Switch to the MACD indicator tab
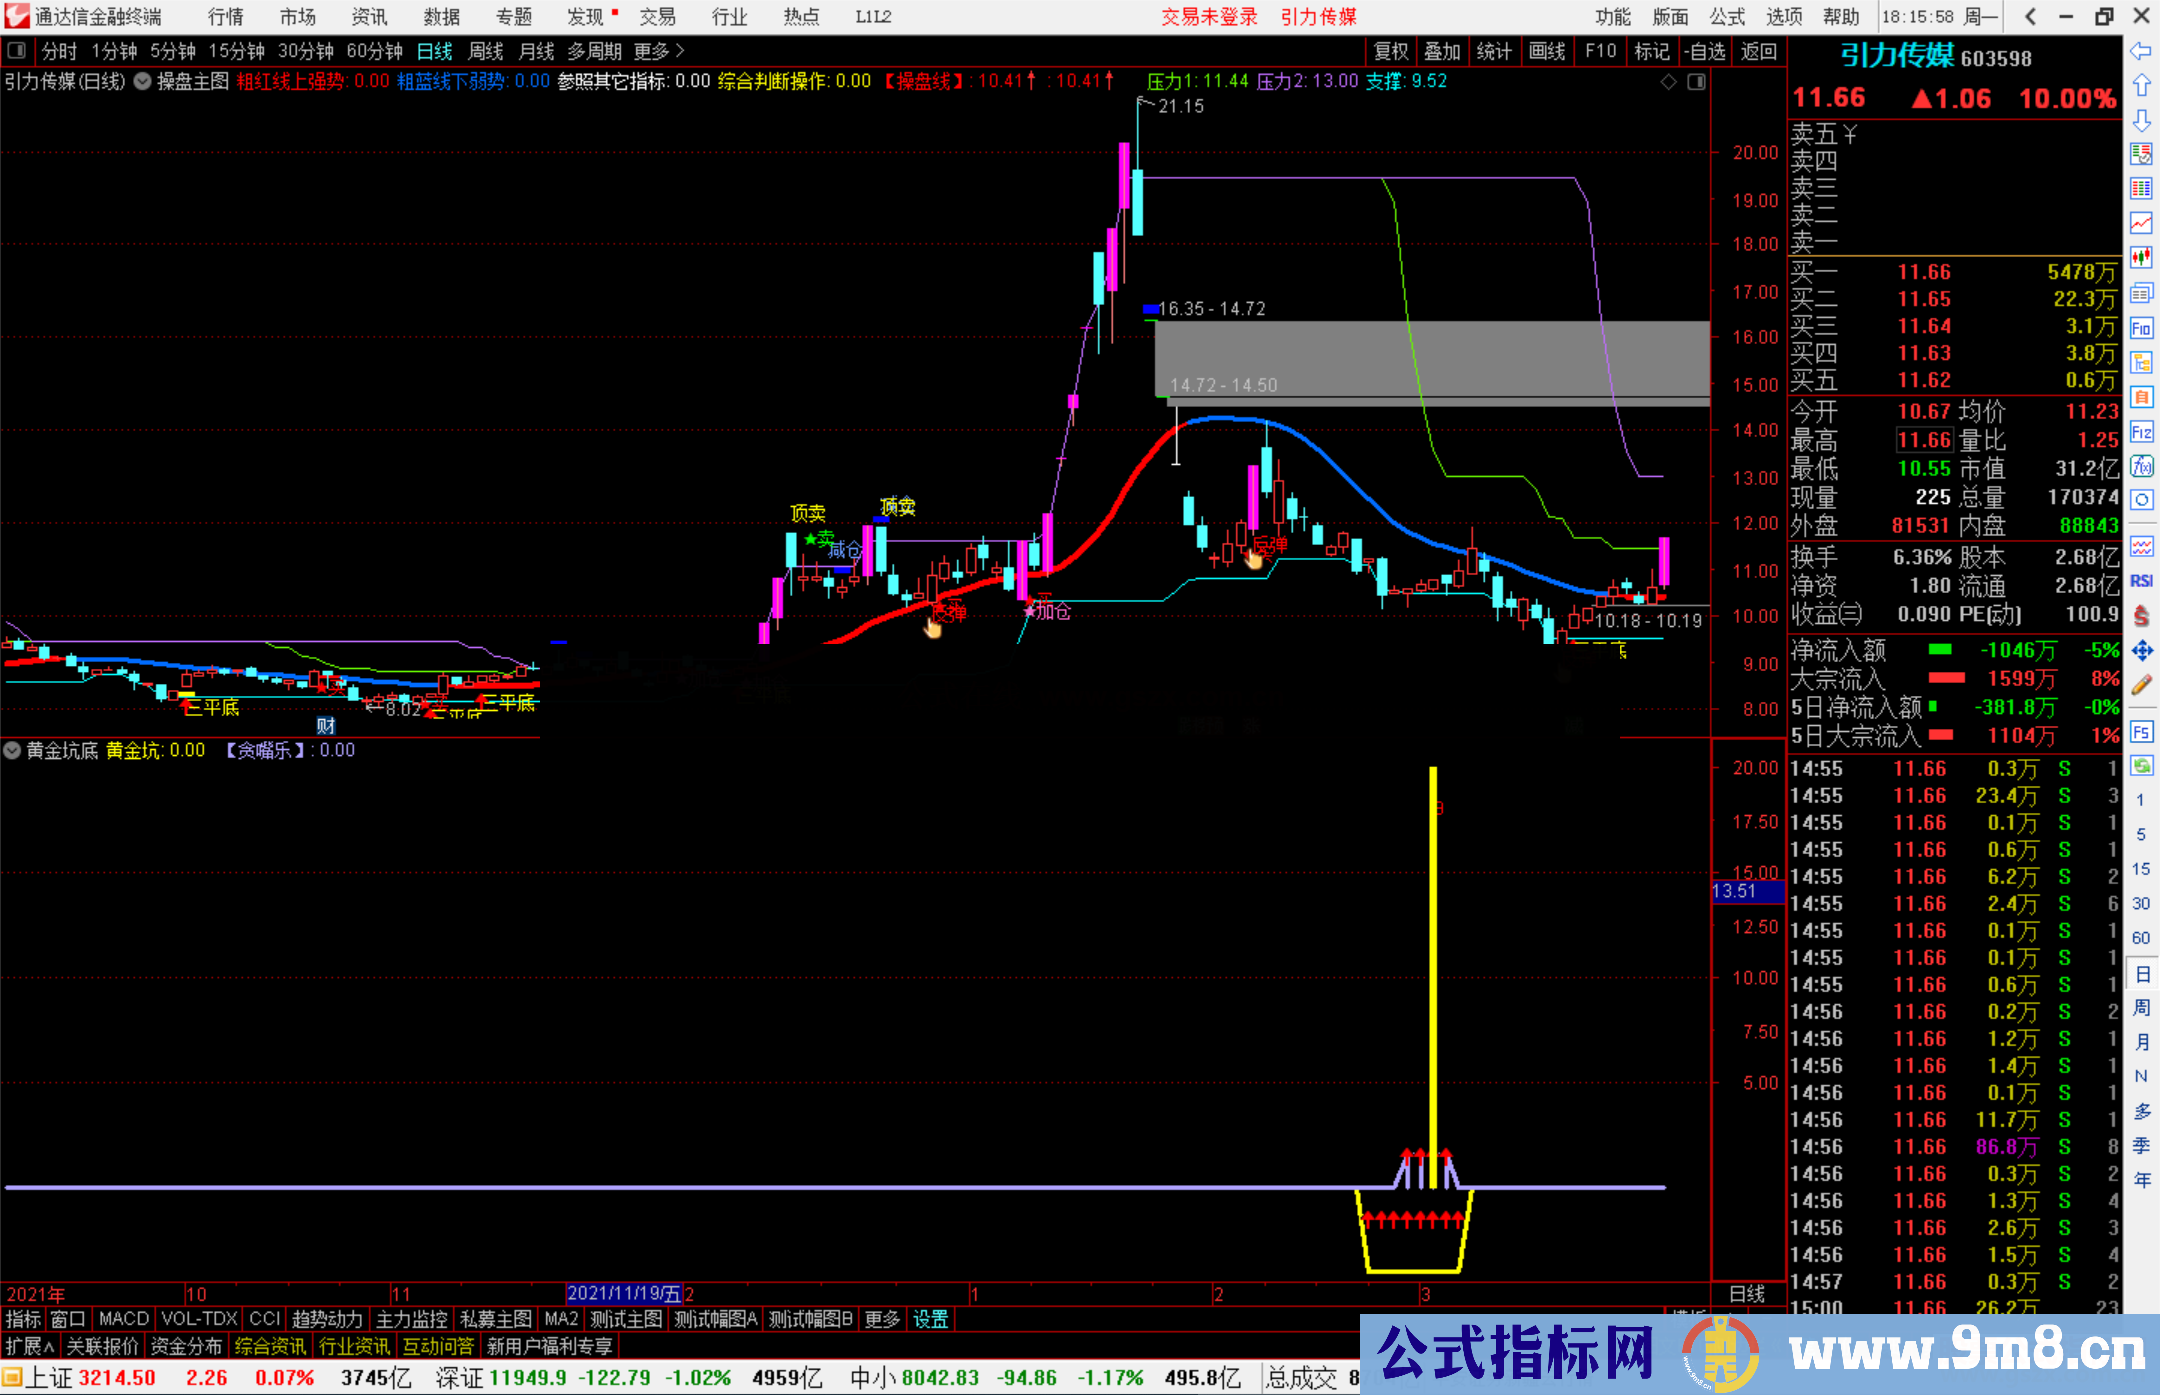The width and height of the screenshot is (2160, 1395). click(x=123, y=1319)
